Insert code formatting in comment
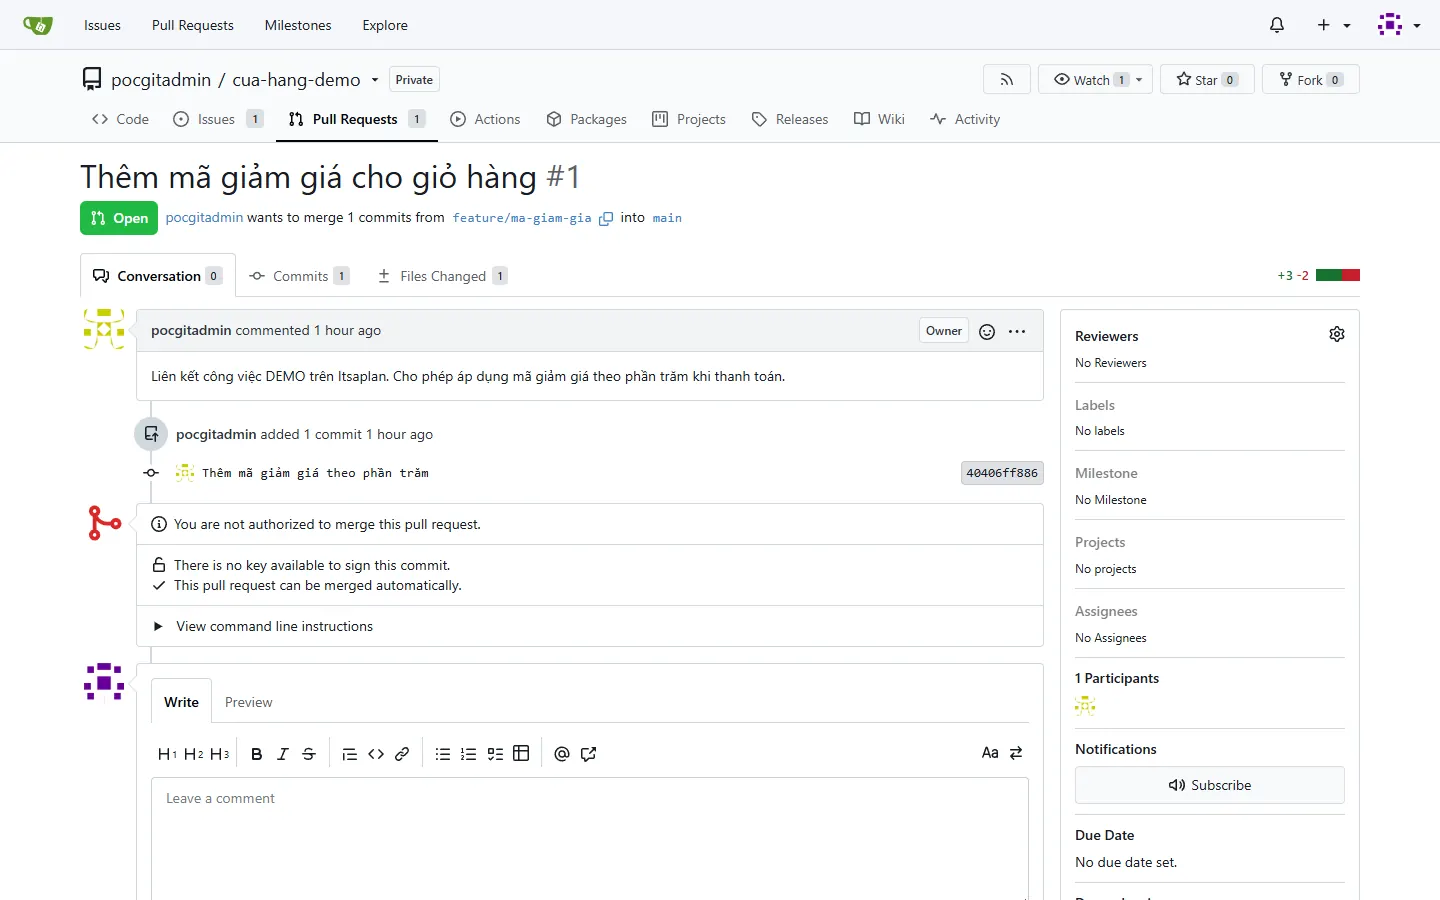The width and height of the screenshot is (1440, 900). [x=376, y=754]
